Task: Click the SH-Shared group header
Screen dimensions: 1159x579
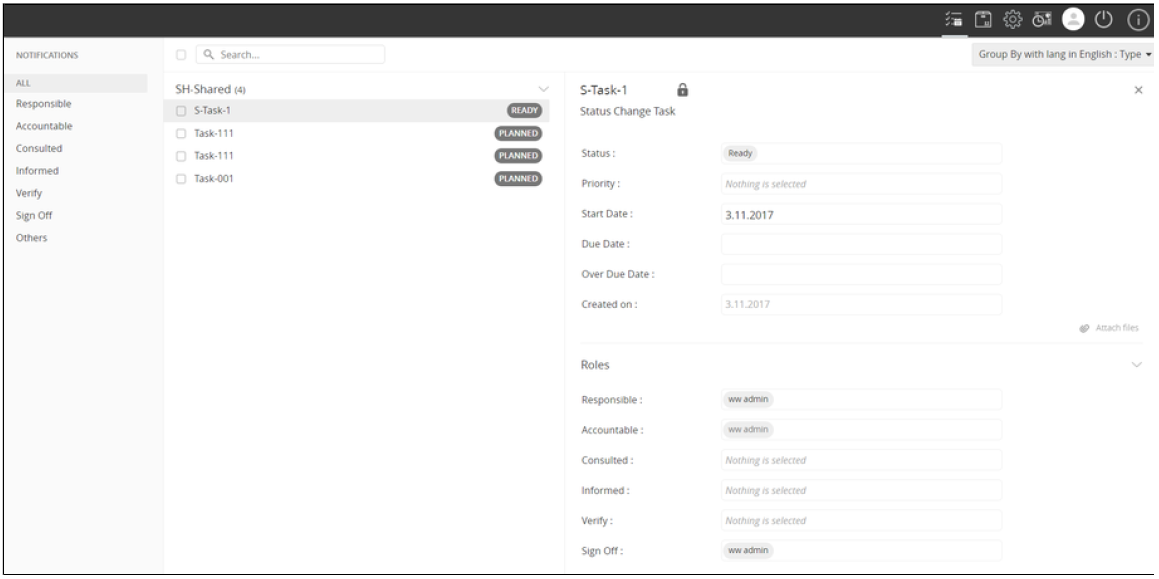Action: 210,89
